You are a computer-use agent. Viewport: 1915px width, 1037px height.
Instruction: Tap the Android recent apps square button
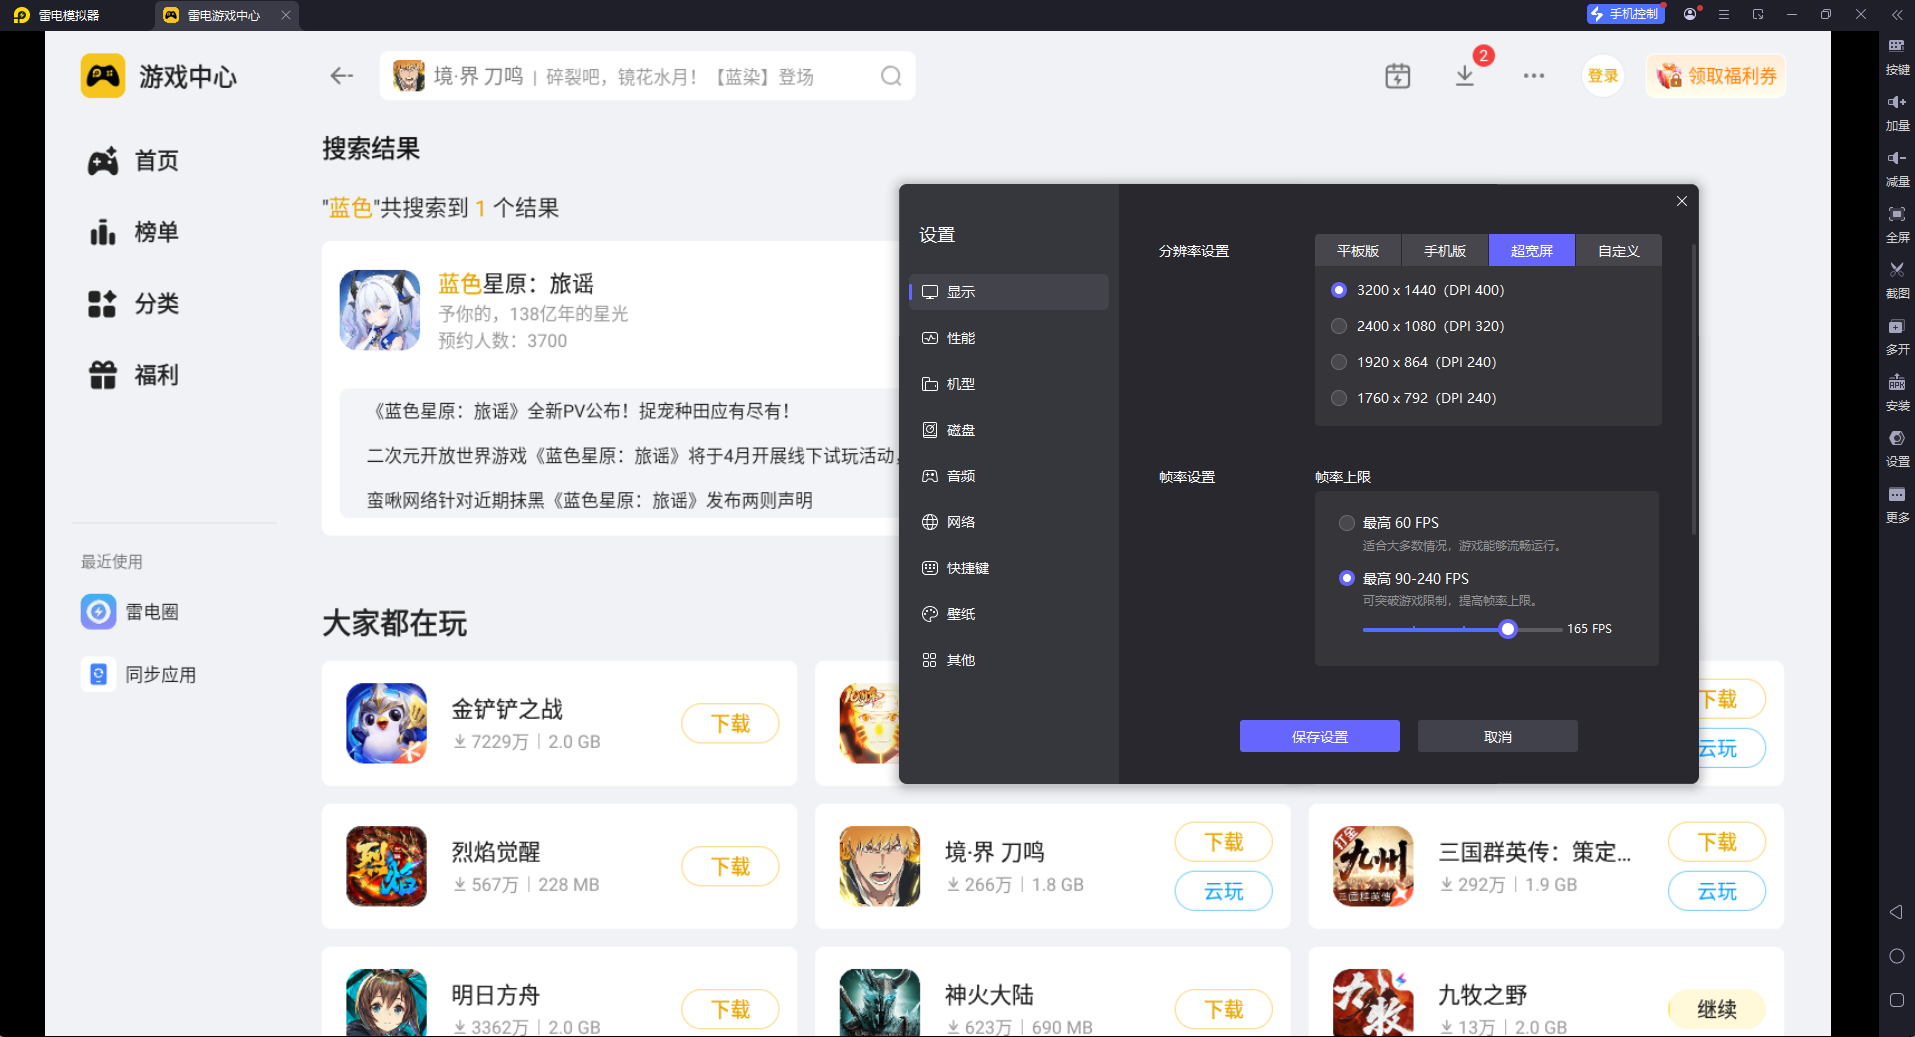tap(1896, 1000)
